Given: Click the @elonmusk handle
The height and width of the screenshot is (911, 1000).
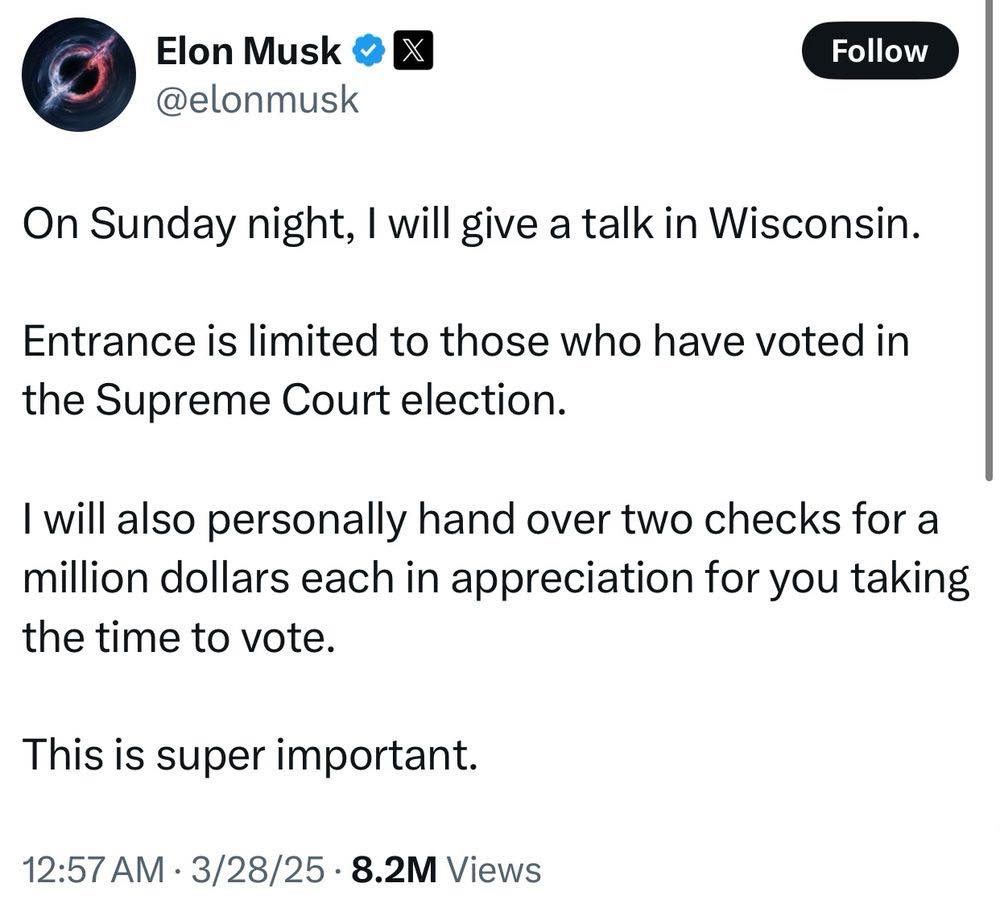Looking at the screenshot, I should click(x=257, y=99).
